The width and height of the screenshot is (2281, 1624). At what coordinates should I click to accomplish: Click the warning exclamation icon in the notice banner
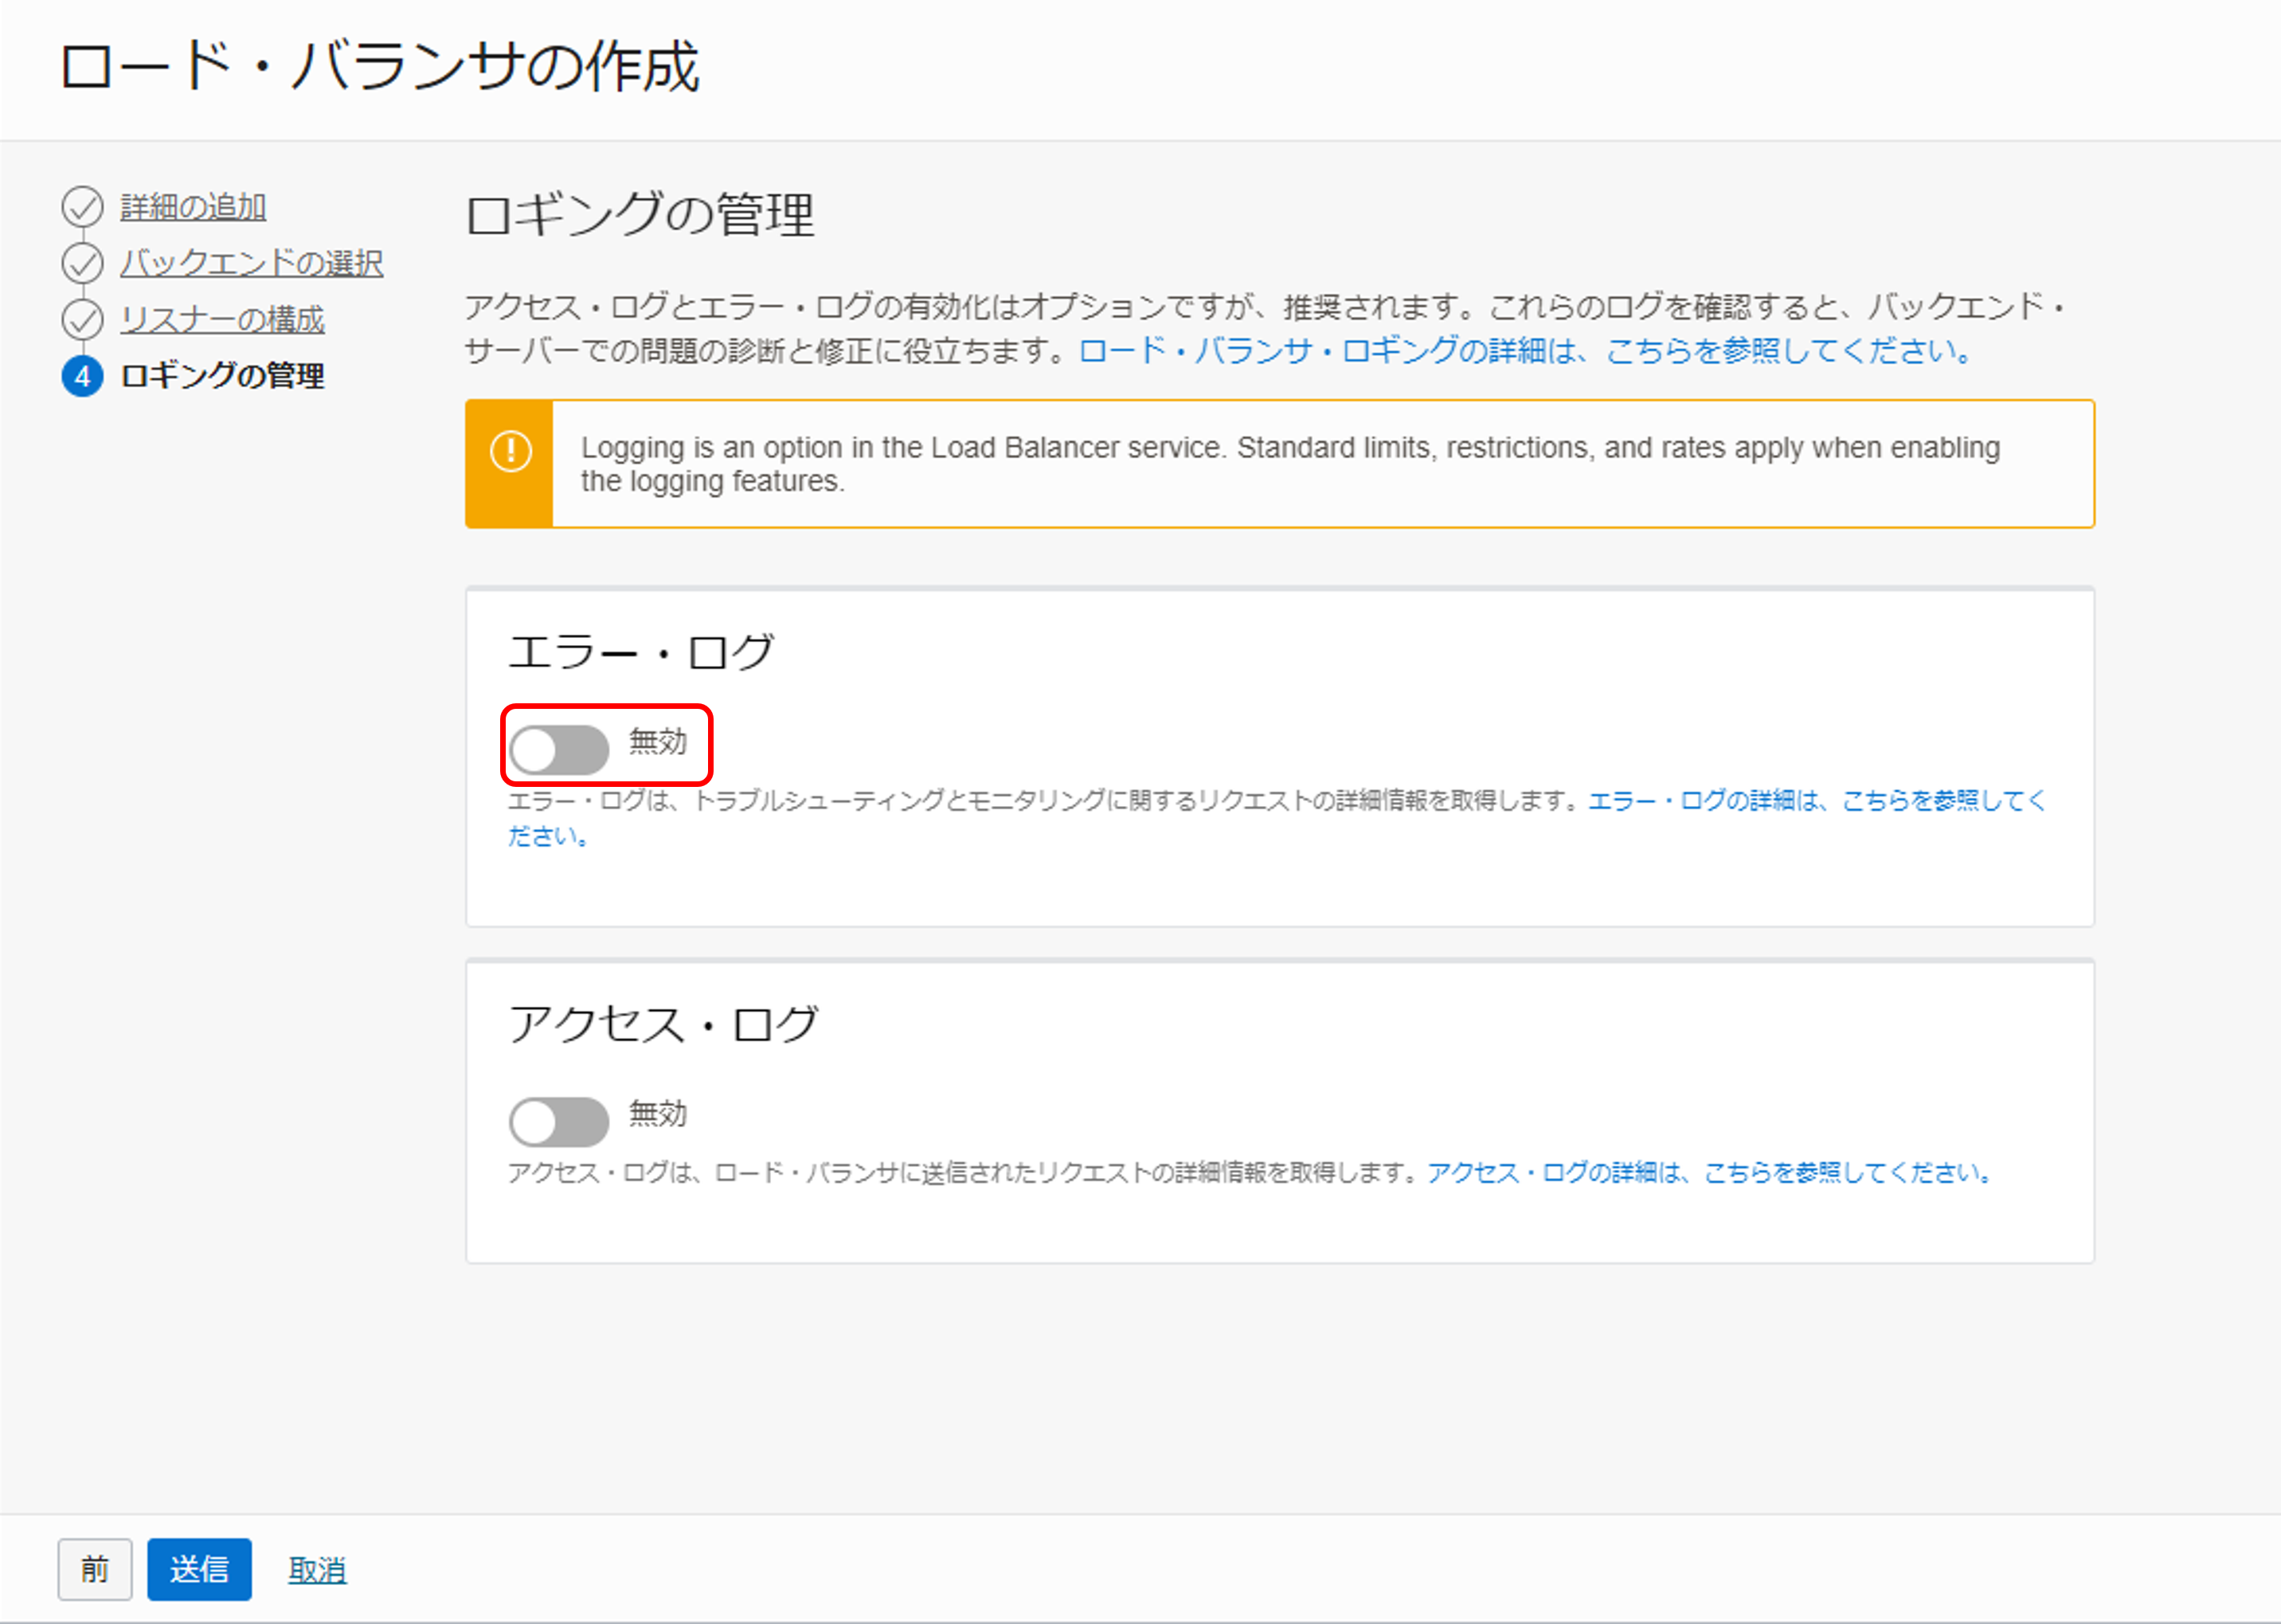tap(511, 452)
